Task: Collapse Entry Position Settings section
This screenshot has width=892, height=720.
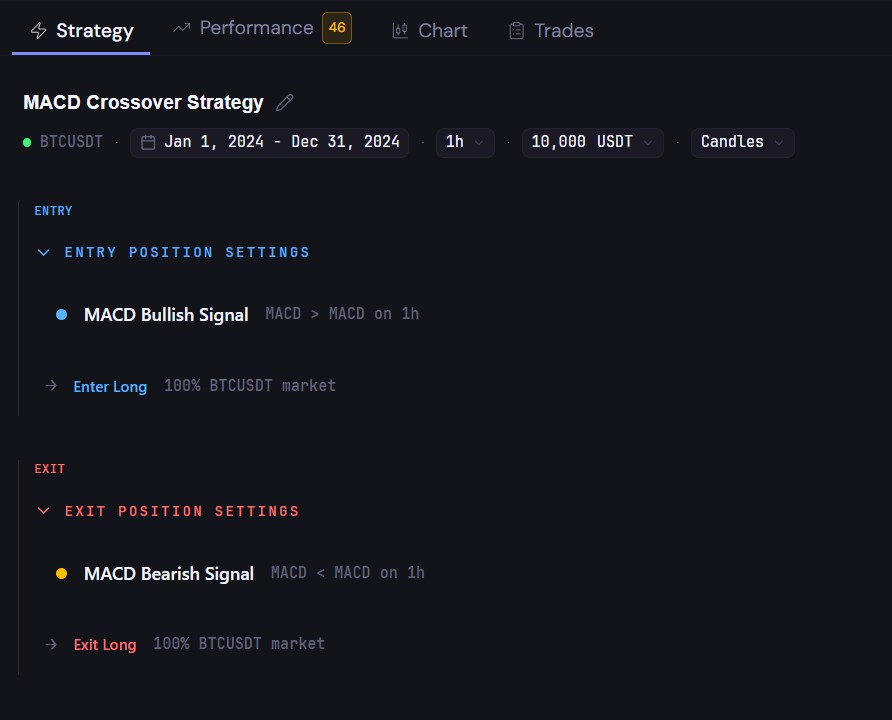Action: point(173,253)
